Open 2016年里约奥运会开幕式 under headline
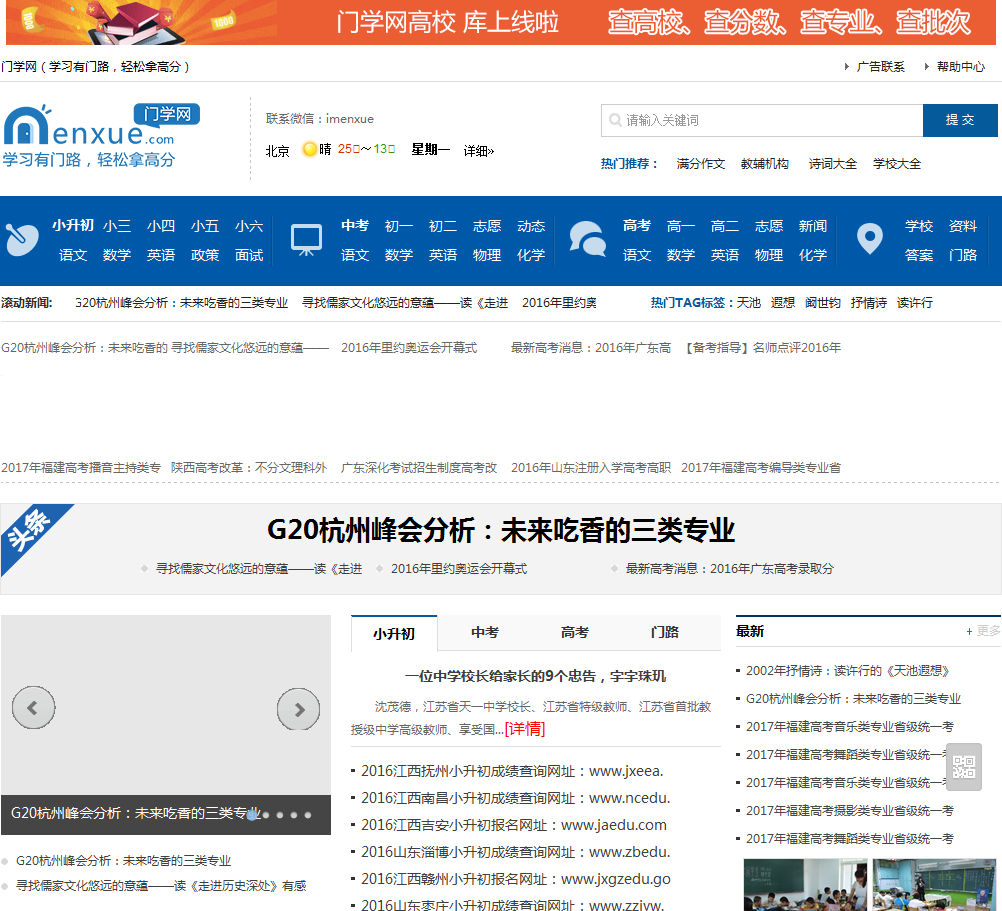The image size is (1002, 911). (459, 569)
